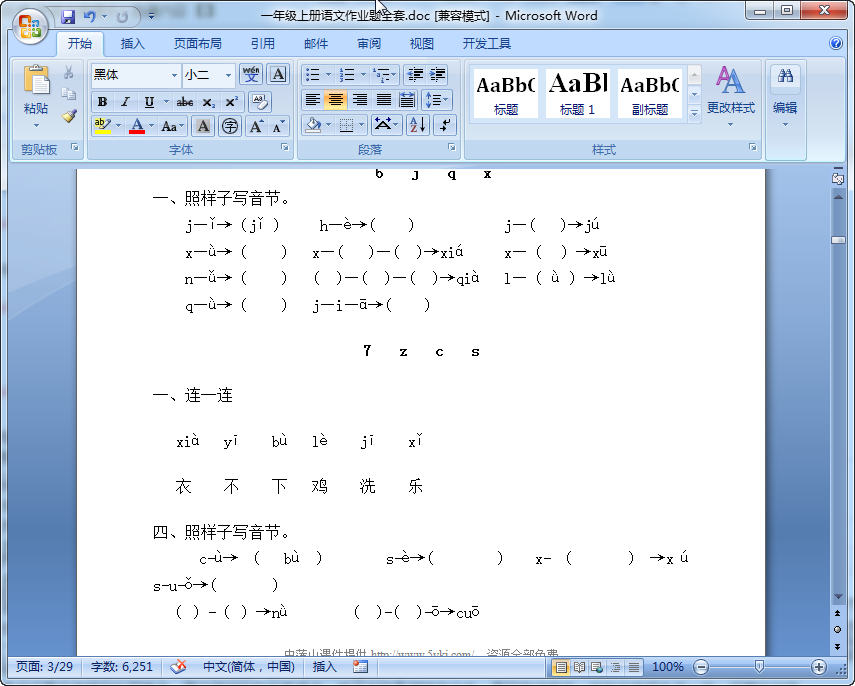The width and height of the screenshot is (855, 686).
Task: Open line spacing dropdown
Action: (436, 100)
